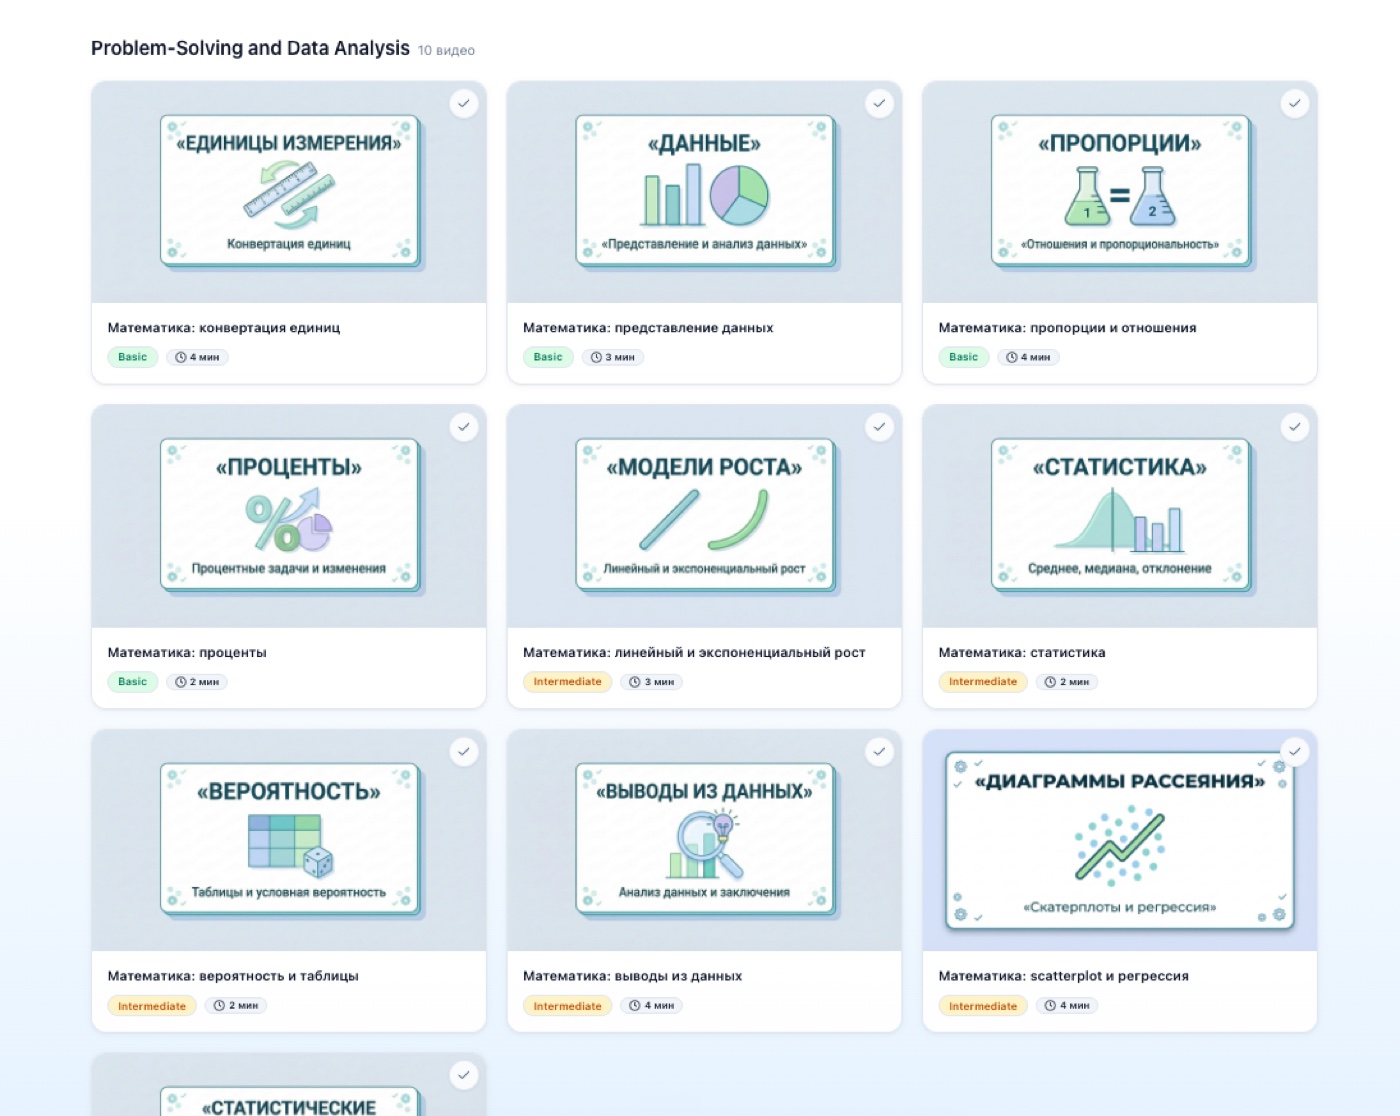The height and width of the screenshot is (1116, 1400).
Task: Toggle checkmark on the partially visible «СТАТИСТИЧЕСКИЕ card
Action: (464, 1075)
